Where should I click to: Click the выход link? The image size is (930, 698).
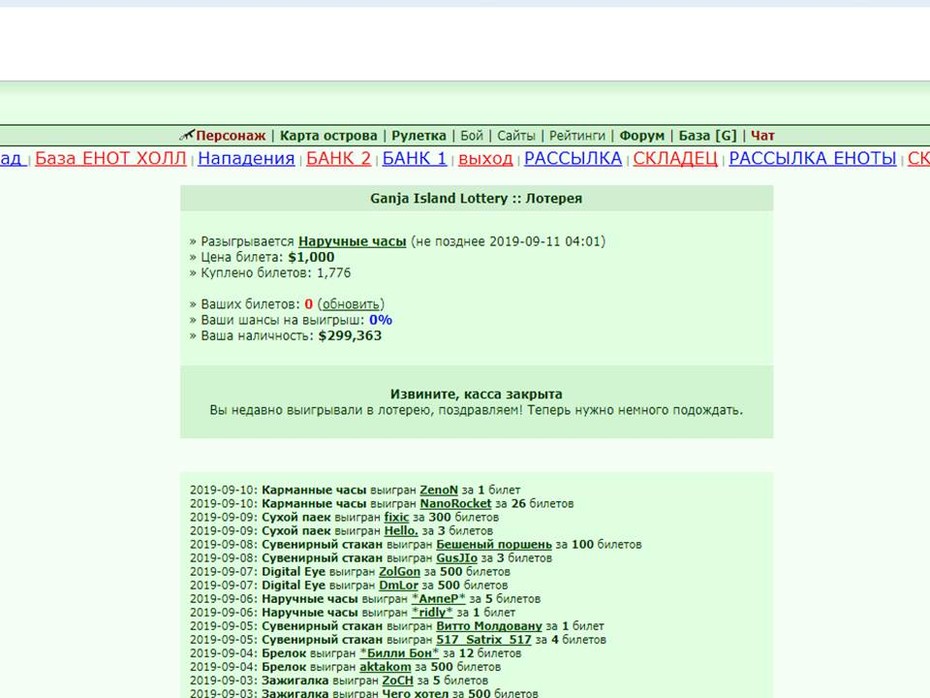pyautogui.click(x=485, y=158)
